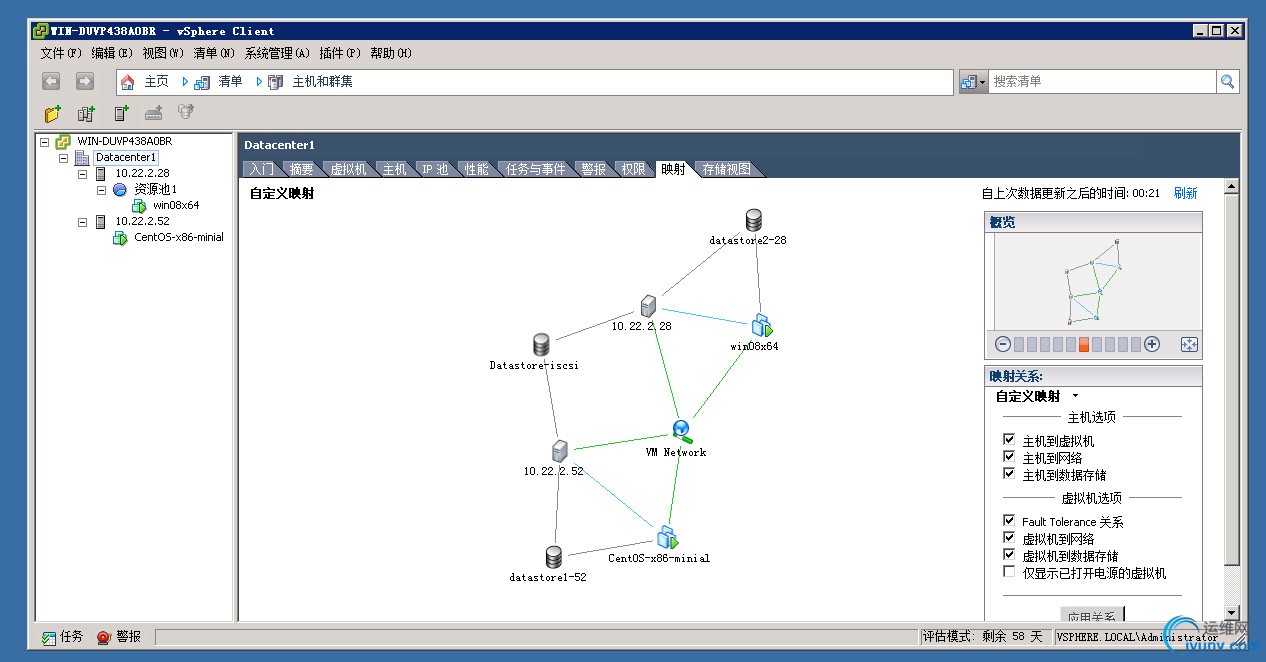
Task: Click the home icon in address bar
Action: pos(127,82)
